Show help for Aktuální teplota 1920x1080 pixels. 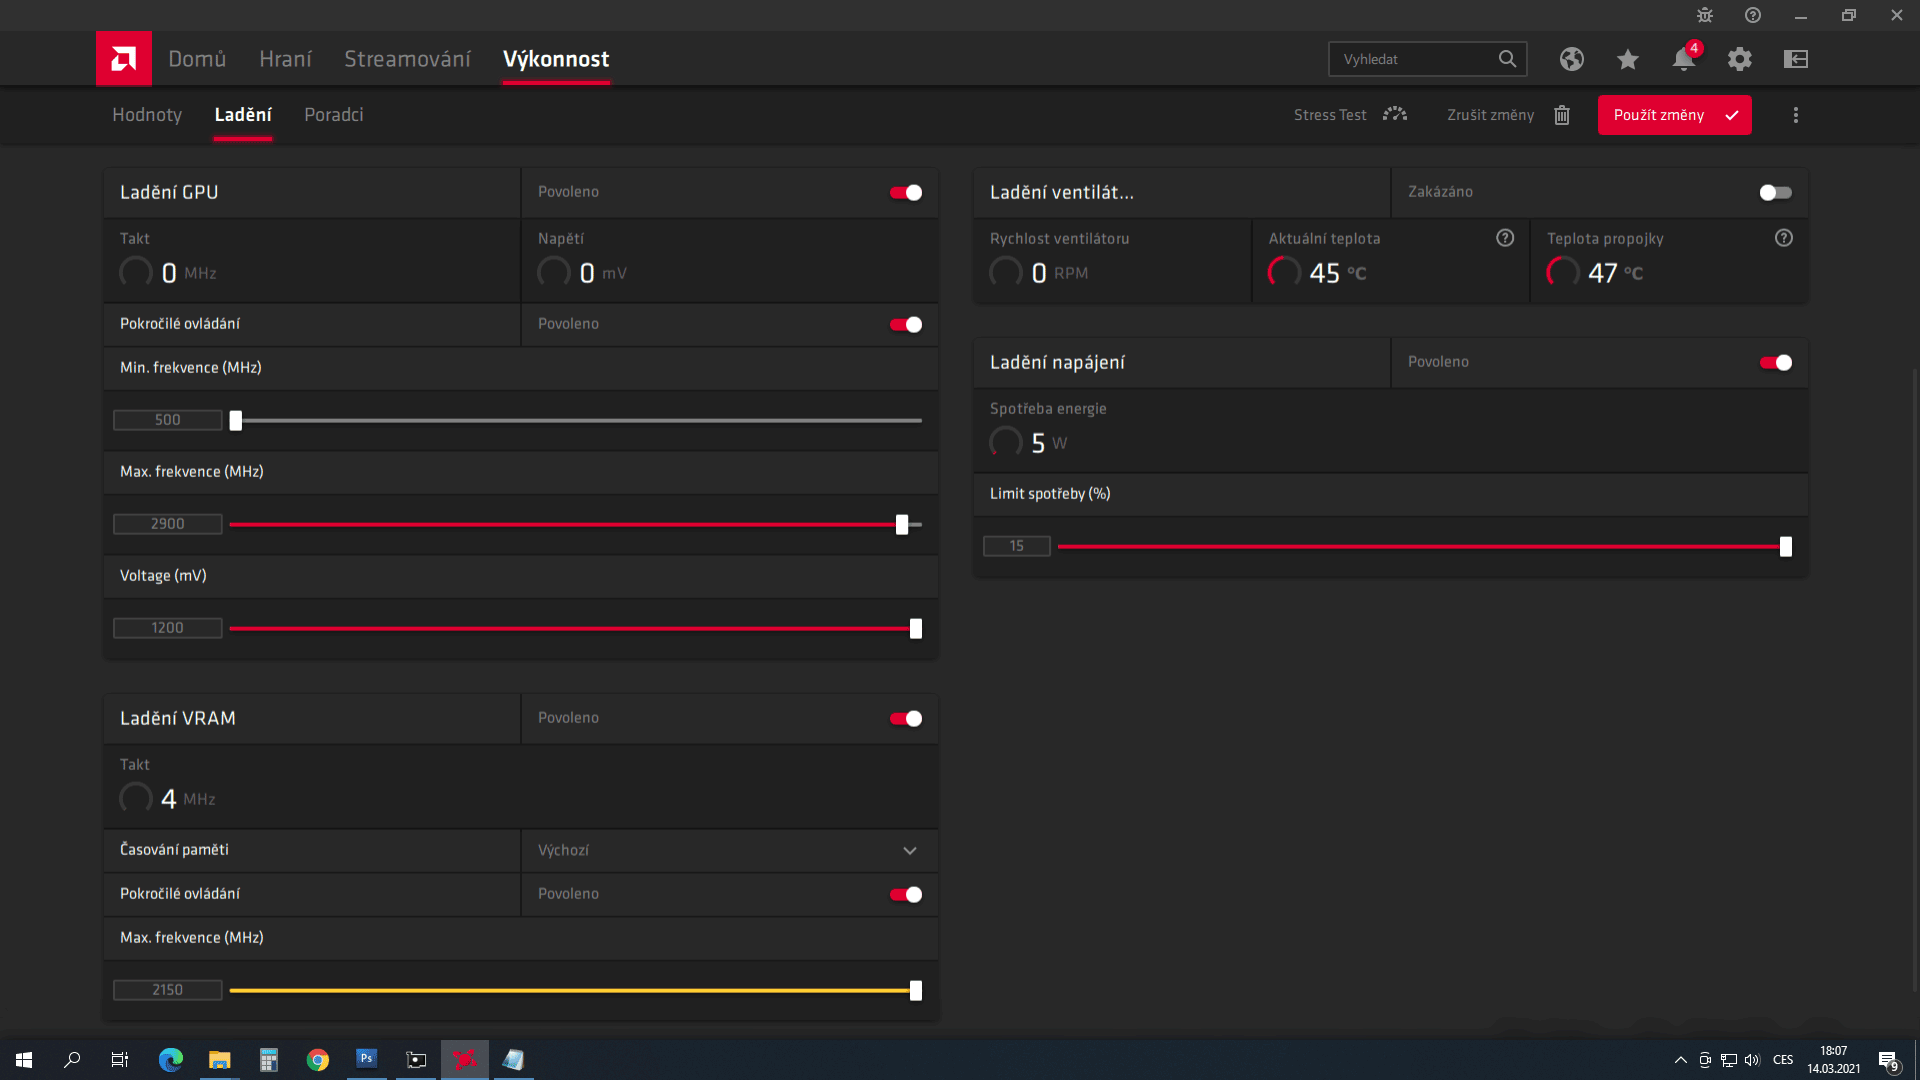pos(1505,238)
